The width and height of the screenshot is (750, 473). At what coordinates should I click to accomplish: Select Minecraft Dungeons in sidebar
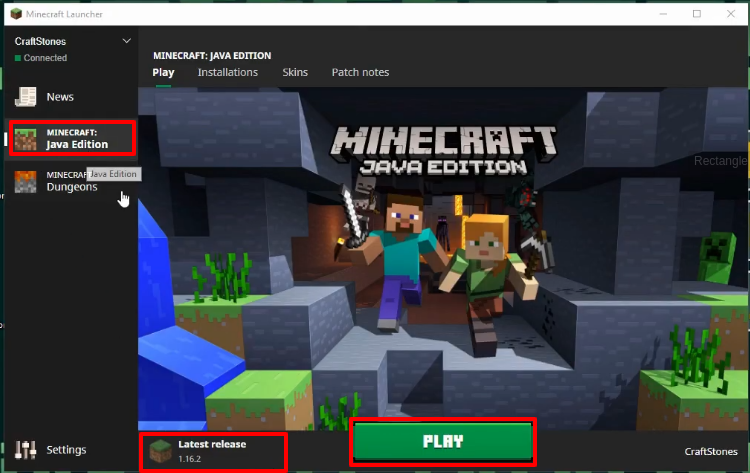click(x=72, y=181)
